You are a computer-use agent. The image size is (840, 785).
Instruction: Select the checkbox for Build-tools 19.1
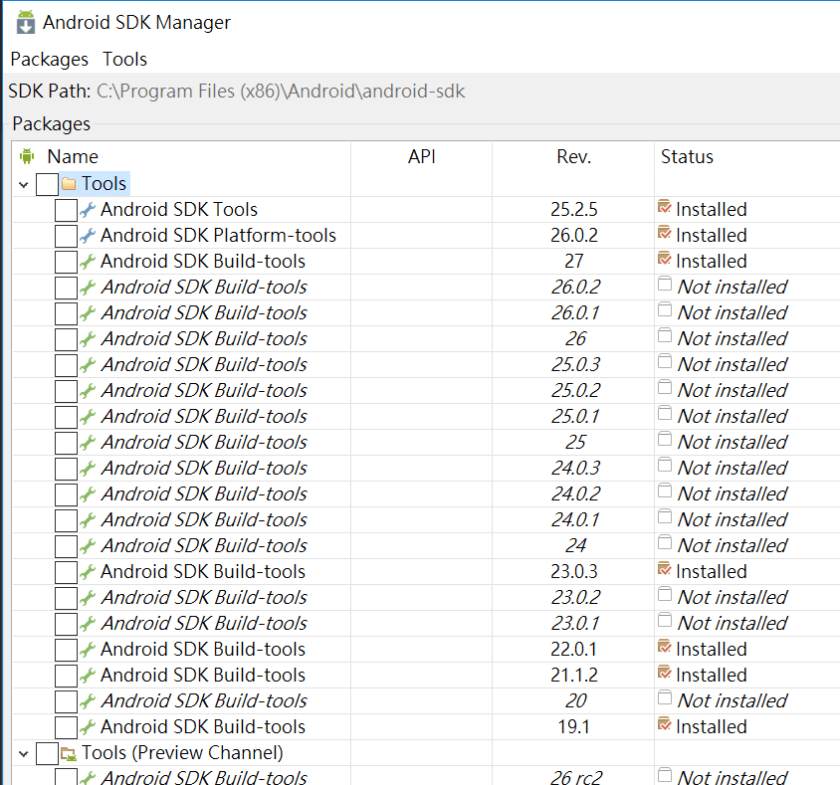click(65, 727)
